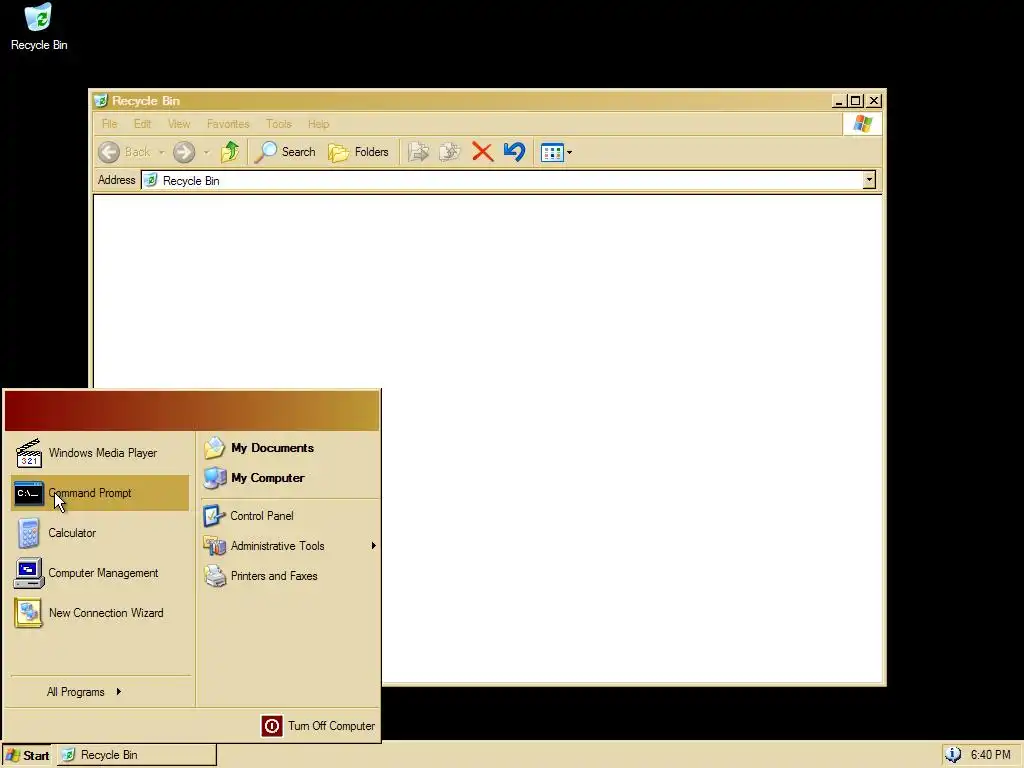Open the View menu
This screenshot has width=1024, height=768.
pos(179,124)
